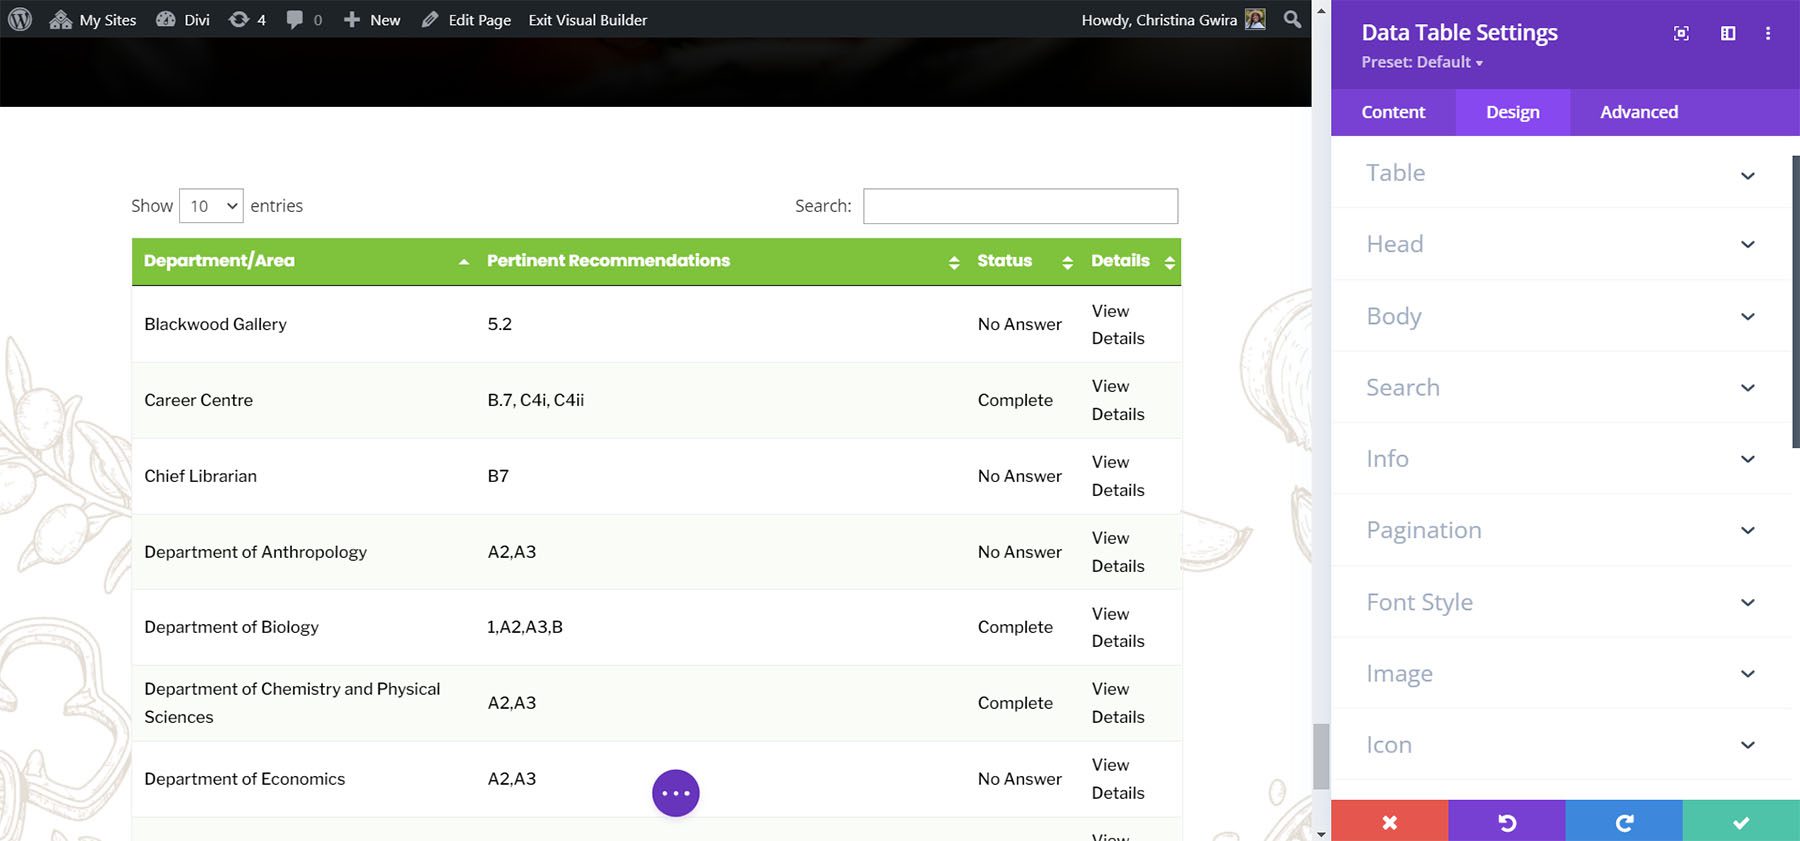1800x841 pixels.
Task: Click the user avatar thumbnail
Action: click(1255, 19)
